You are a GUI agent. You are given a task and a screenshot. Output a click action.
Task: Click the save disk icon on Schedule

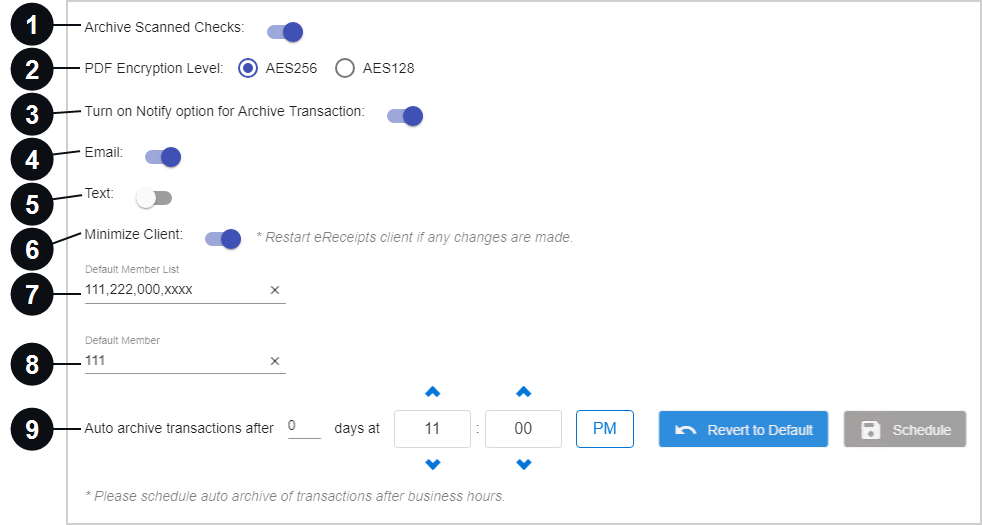click(871, 430)
